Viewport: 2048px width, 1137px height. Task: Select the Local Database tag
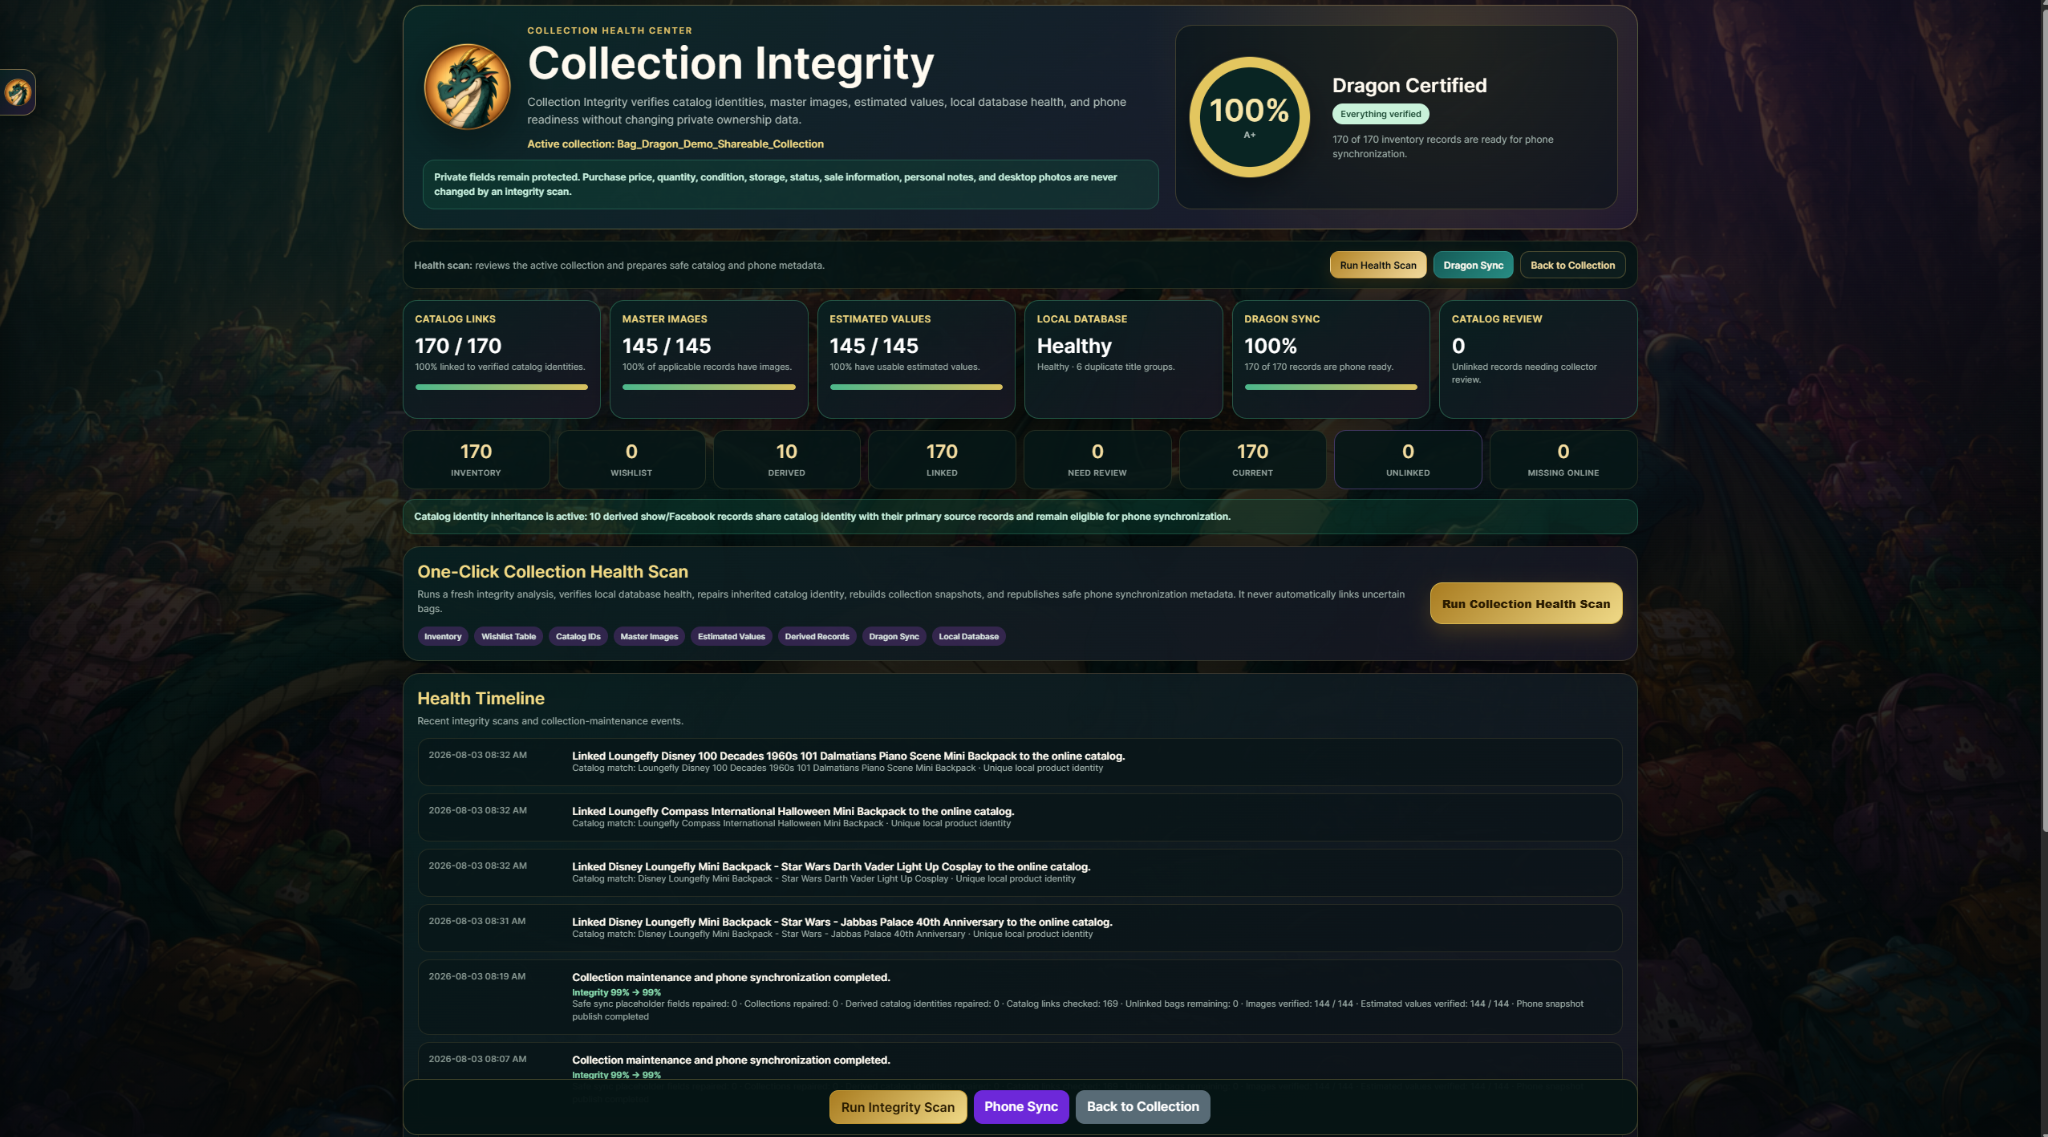[968, 636]
